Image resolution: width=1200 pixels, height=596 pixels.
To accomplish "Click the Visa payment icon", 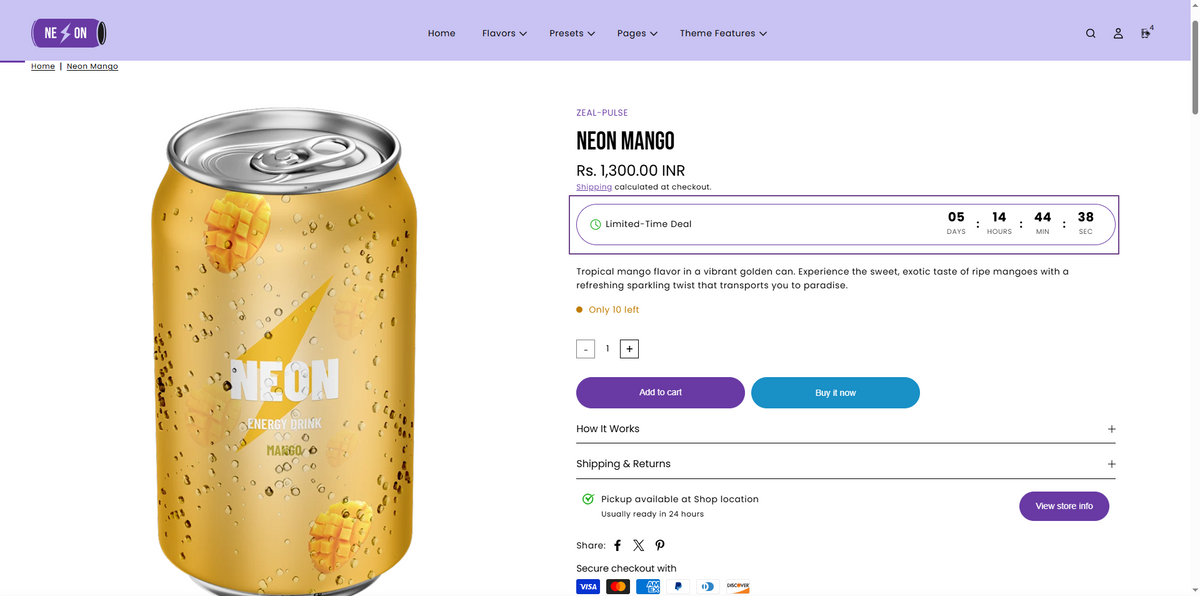I will (588, 586).
